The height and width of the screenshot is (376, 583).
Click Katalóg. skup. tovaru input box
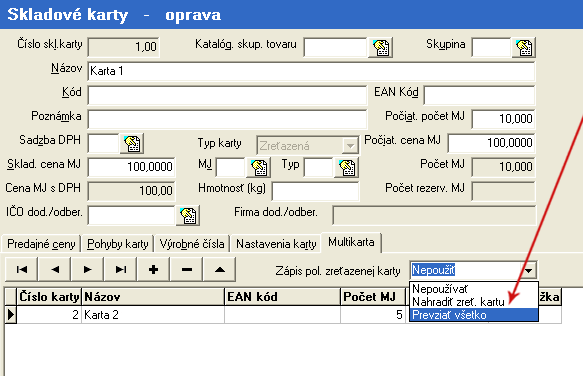(x=335, y=47)
